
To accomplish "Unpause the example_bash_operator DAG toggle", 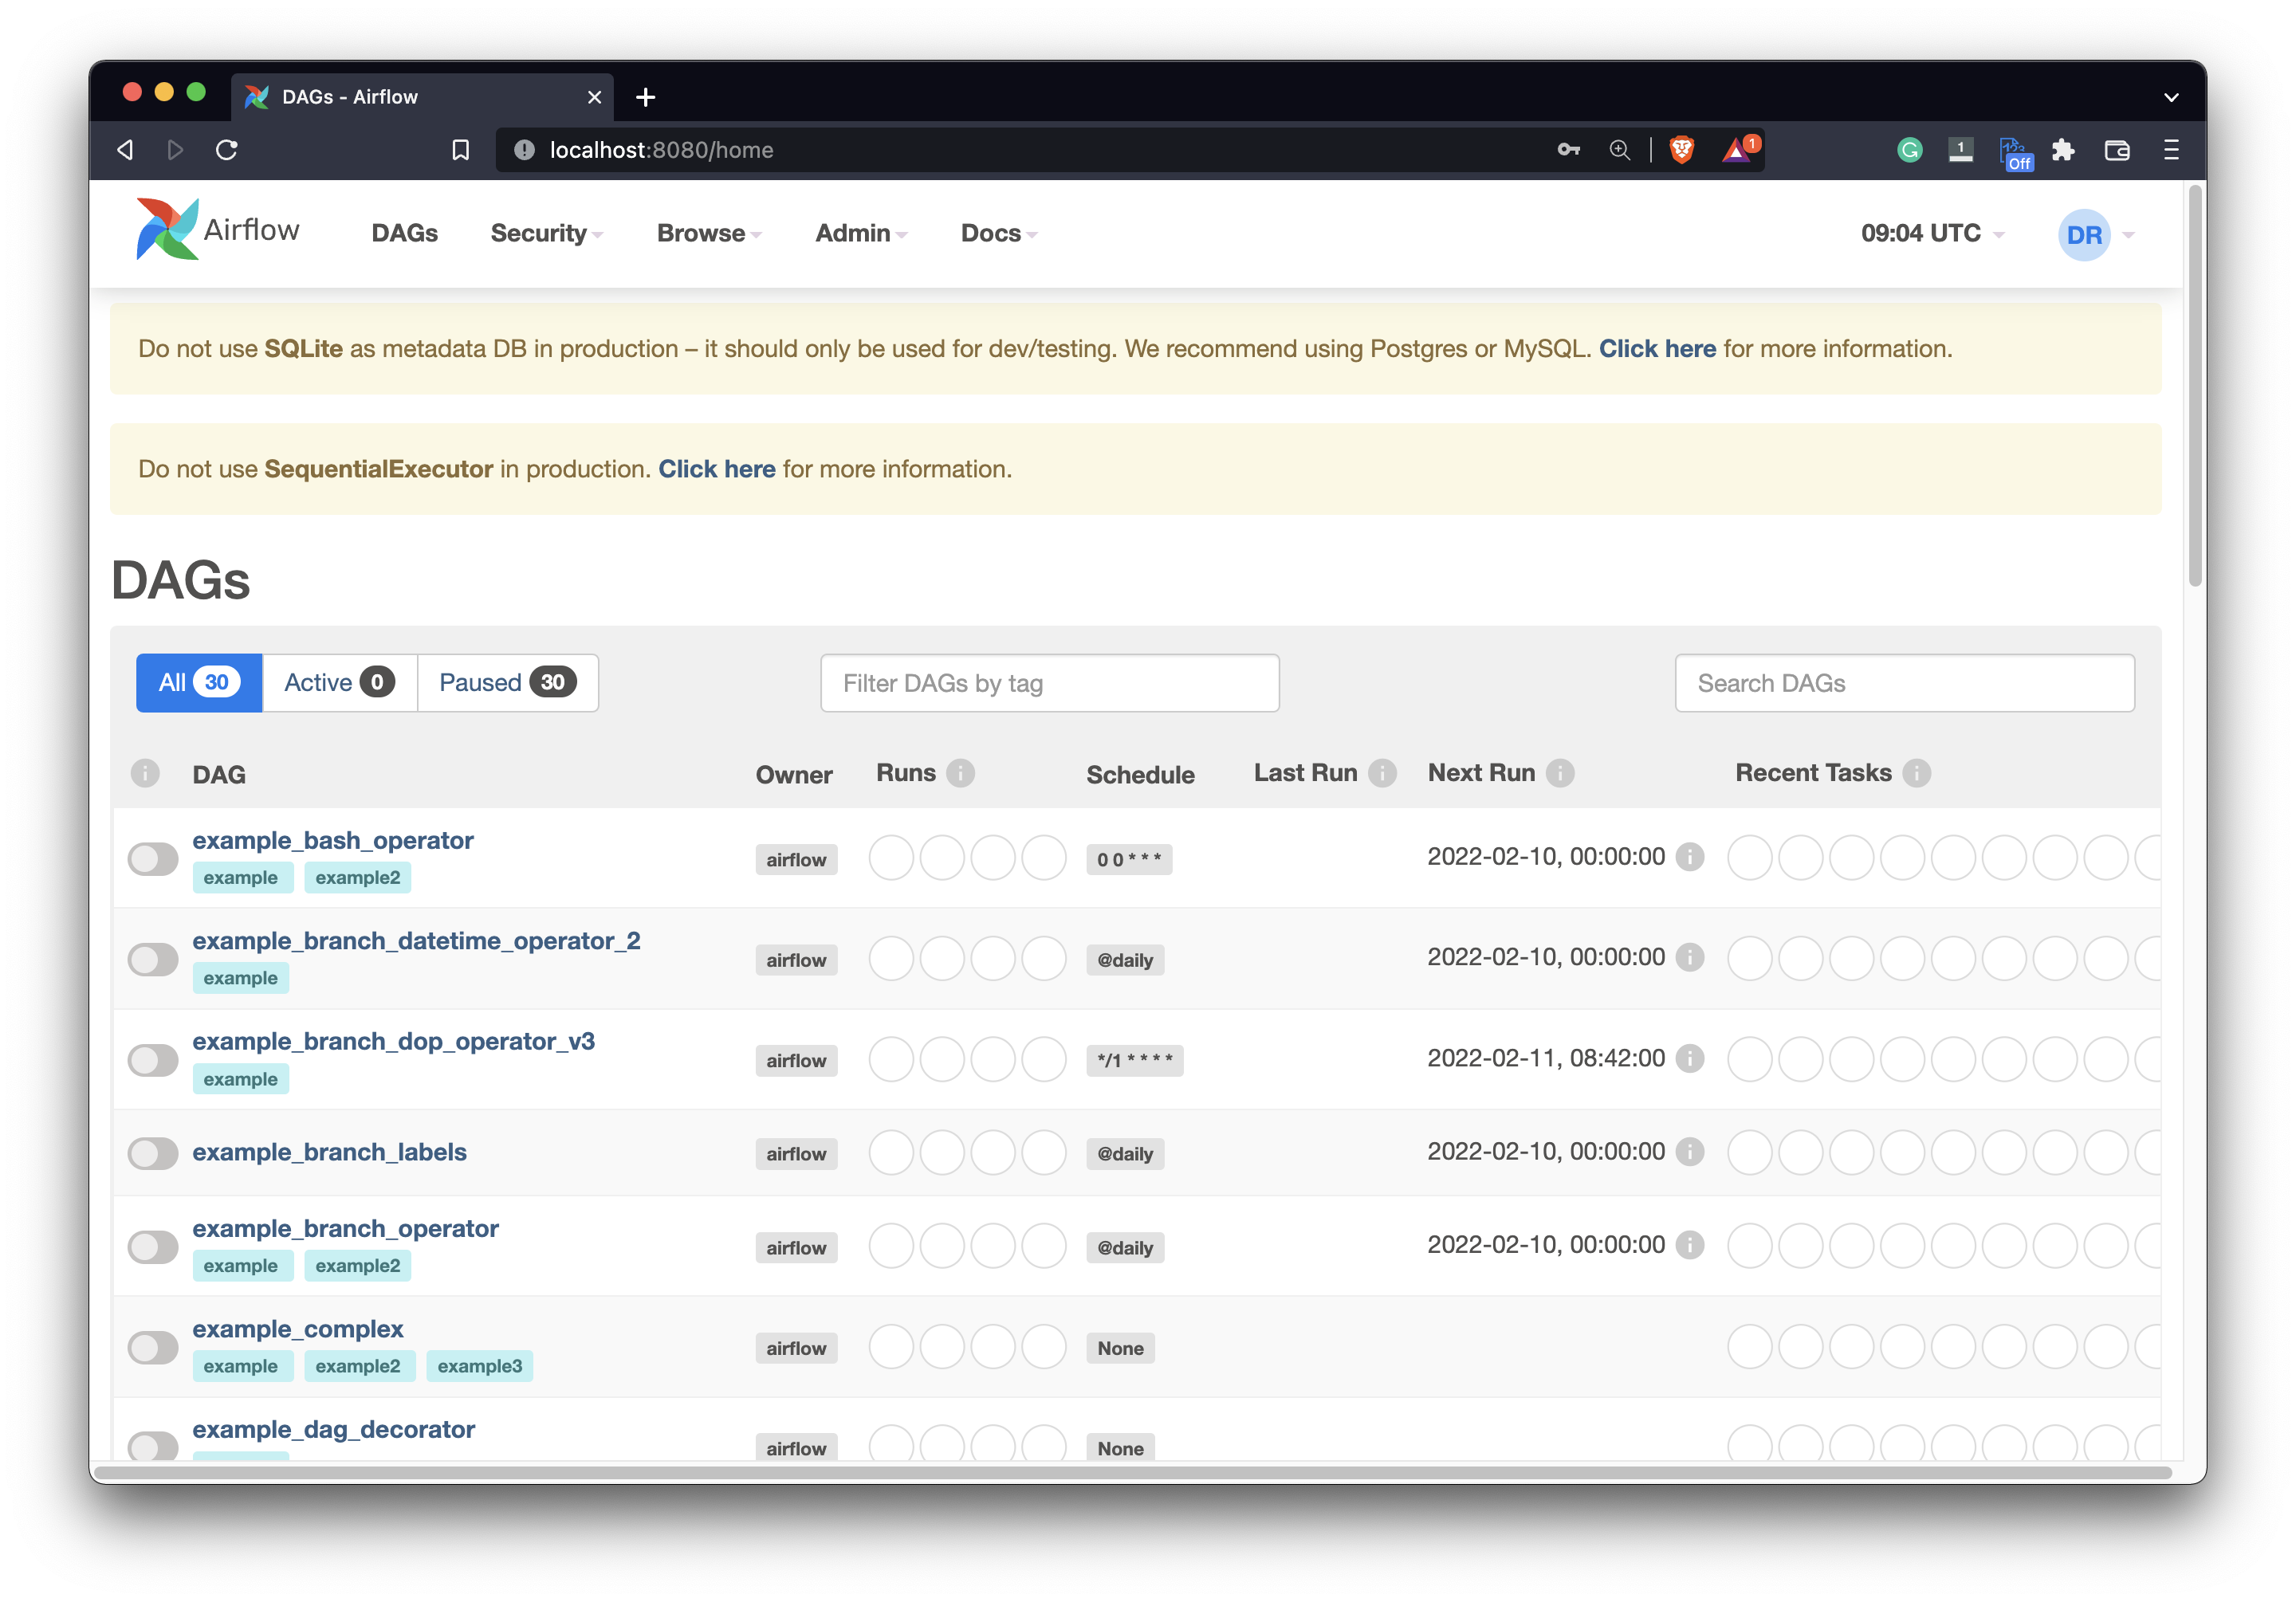I will 153,859.
